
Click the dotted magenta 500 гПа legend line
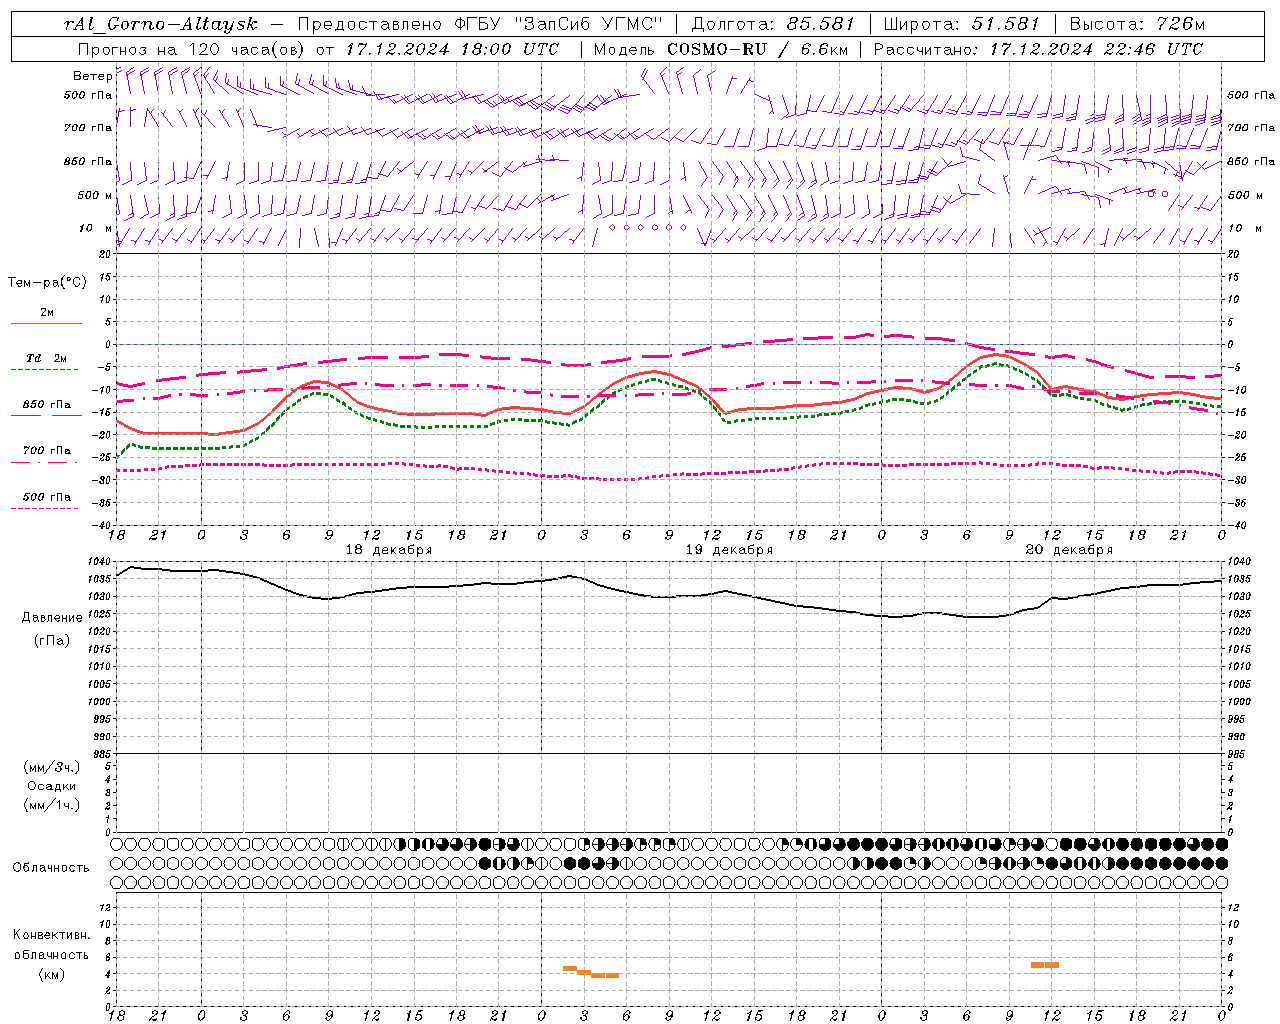coord(44,509)
